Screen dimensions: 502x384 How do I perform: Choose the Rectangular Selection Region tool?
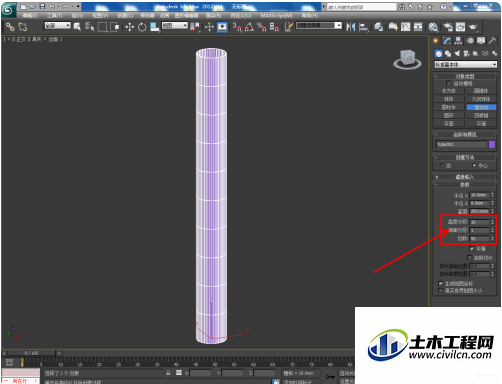click(x=102, y=27)
